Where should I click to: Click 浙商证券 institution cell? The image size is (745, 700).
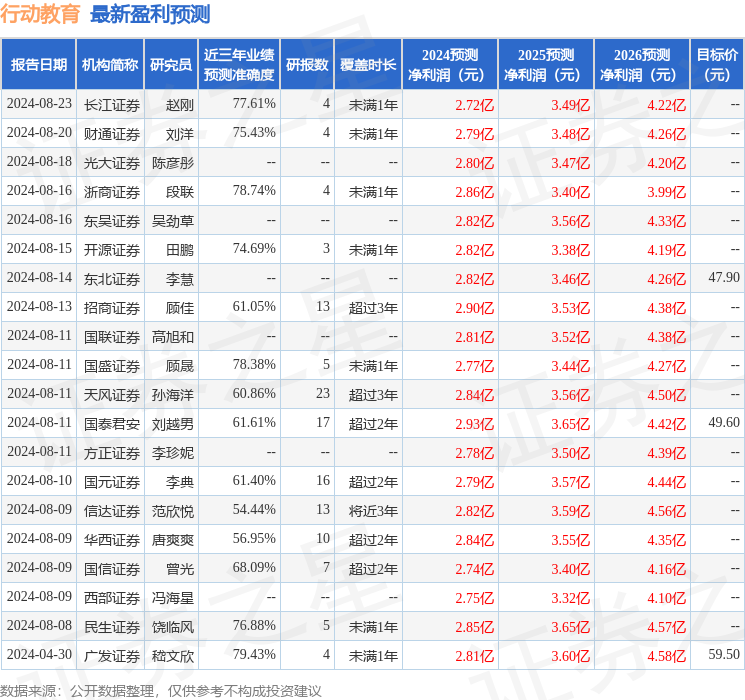pyautogui.click(x=112, y=192)
